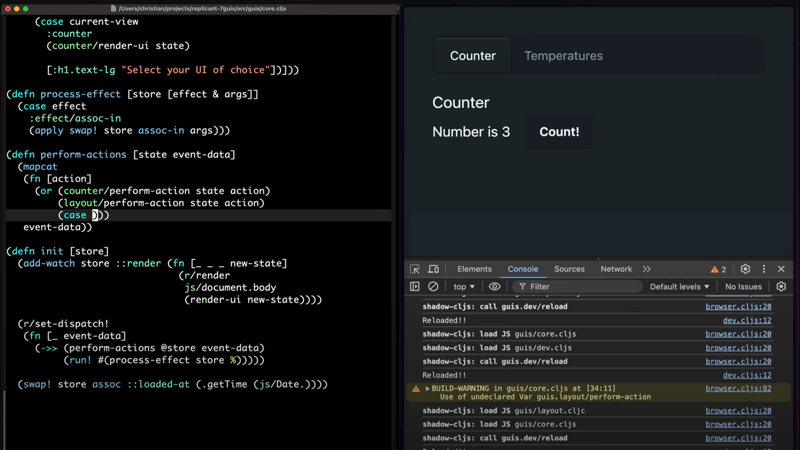Open the top JavaScript context dropdown
800x450 pixels.
coord(464,287)
